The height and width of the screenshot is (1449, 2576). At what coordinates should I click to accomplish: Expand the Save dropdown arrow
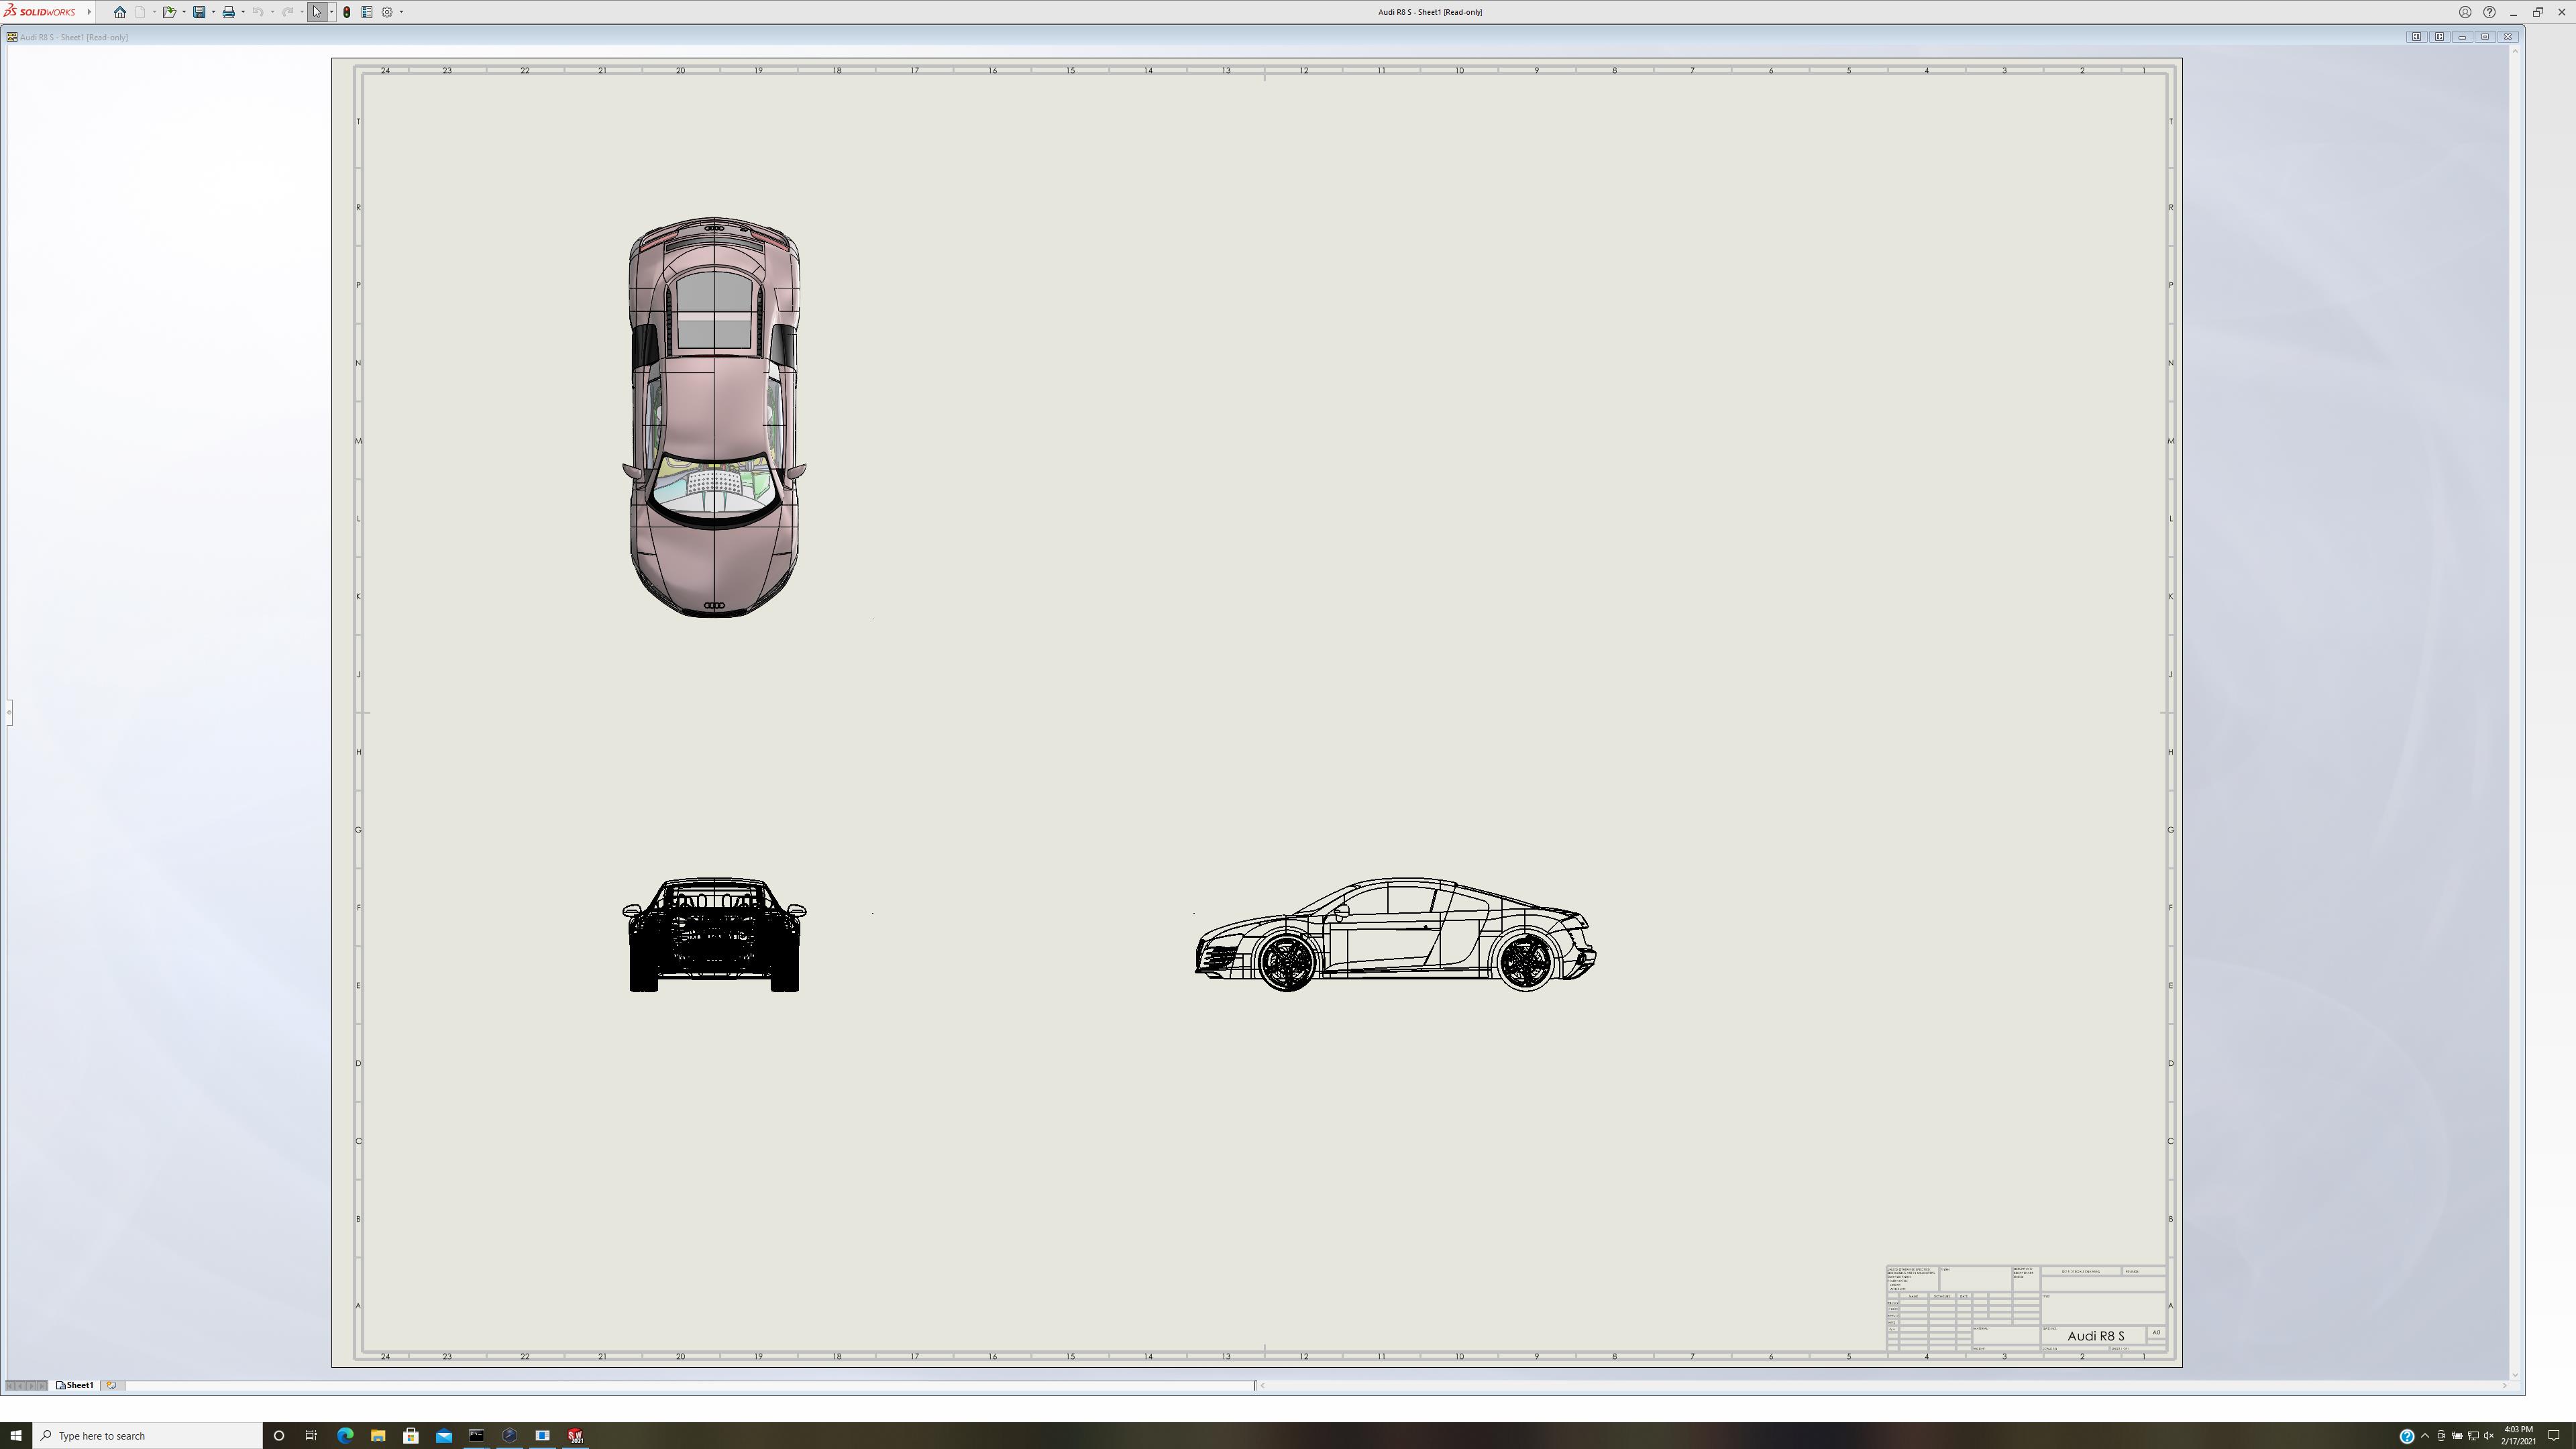tap(213, 12)
